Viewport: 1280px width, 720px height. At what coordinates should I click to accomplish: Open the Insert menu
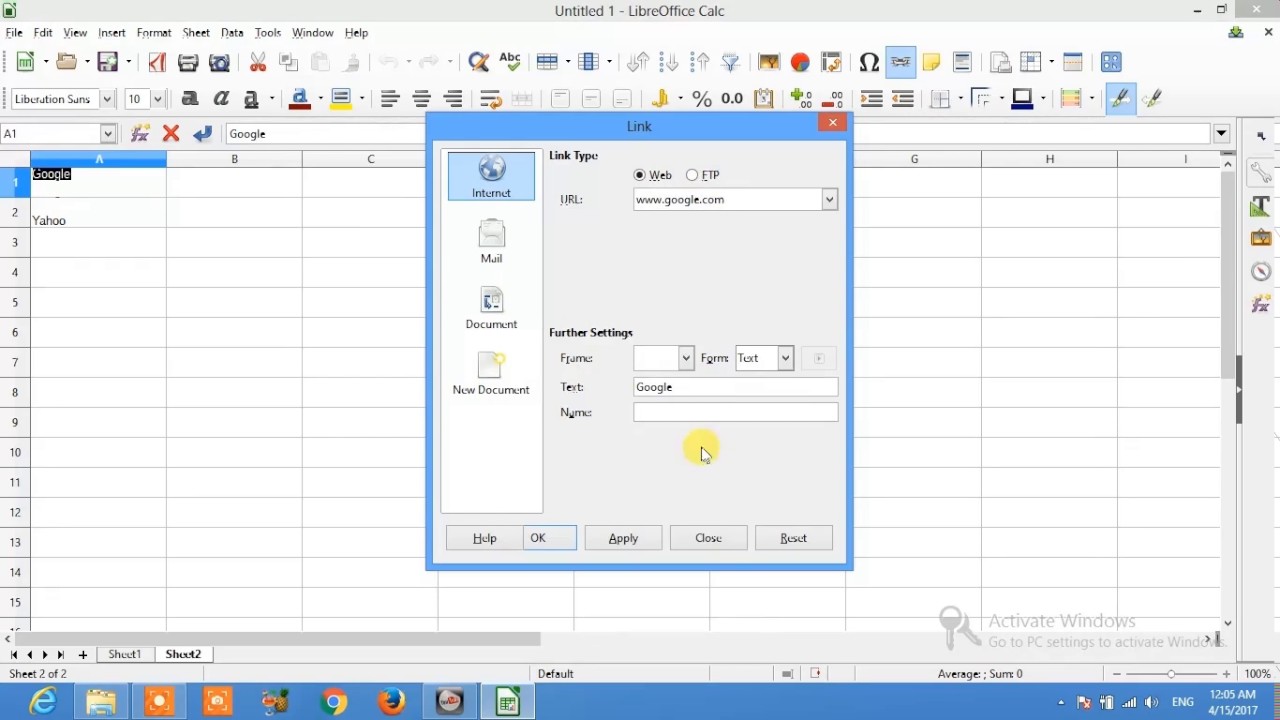111,33
